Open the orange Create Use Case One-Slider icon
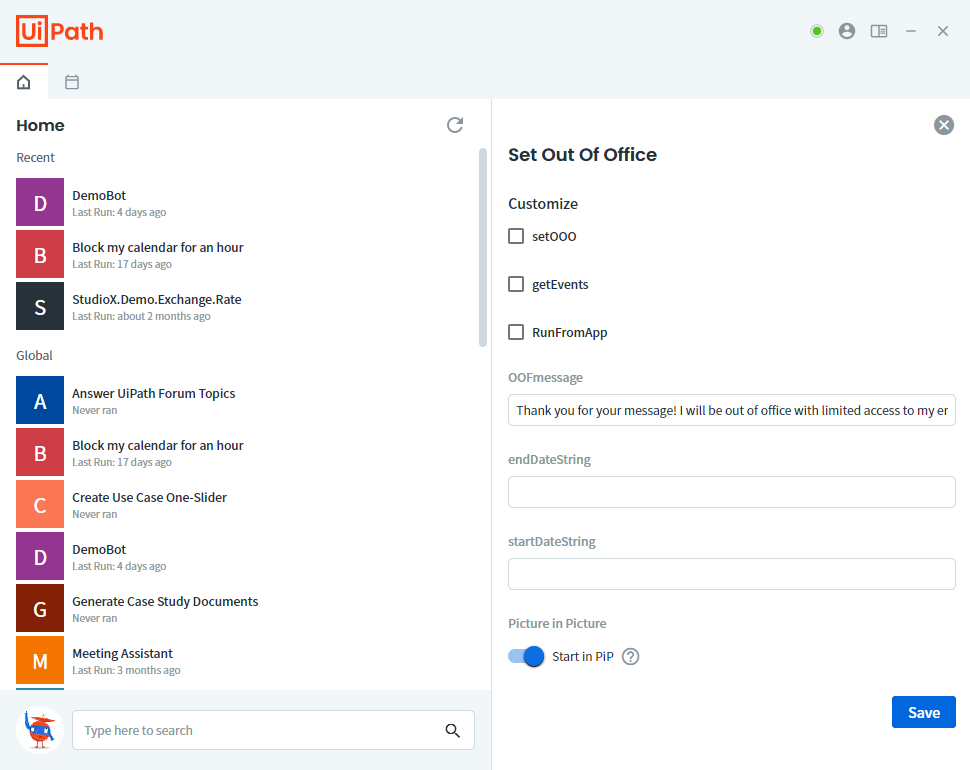The width and height of the screenshot is (970, 770). tap(40, 504)
